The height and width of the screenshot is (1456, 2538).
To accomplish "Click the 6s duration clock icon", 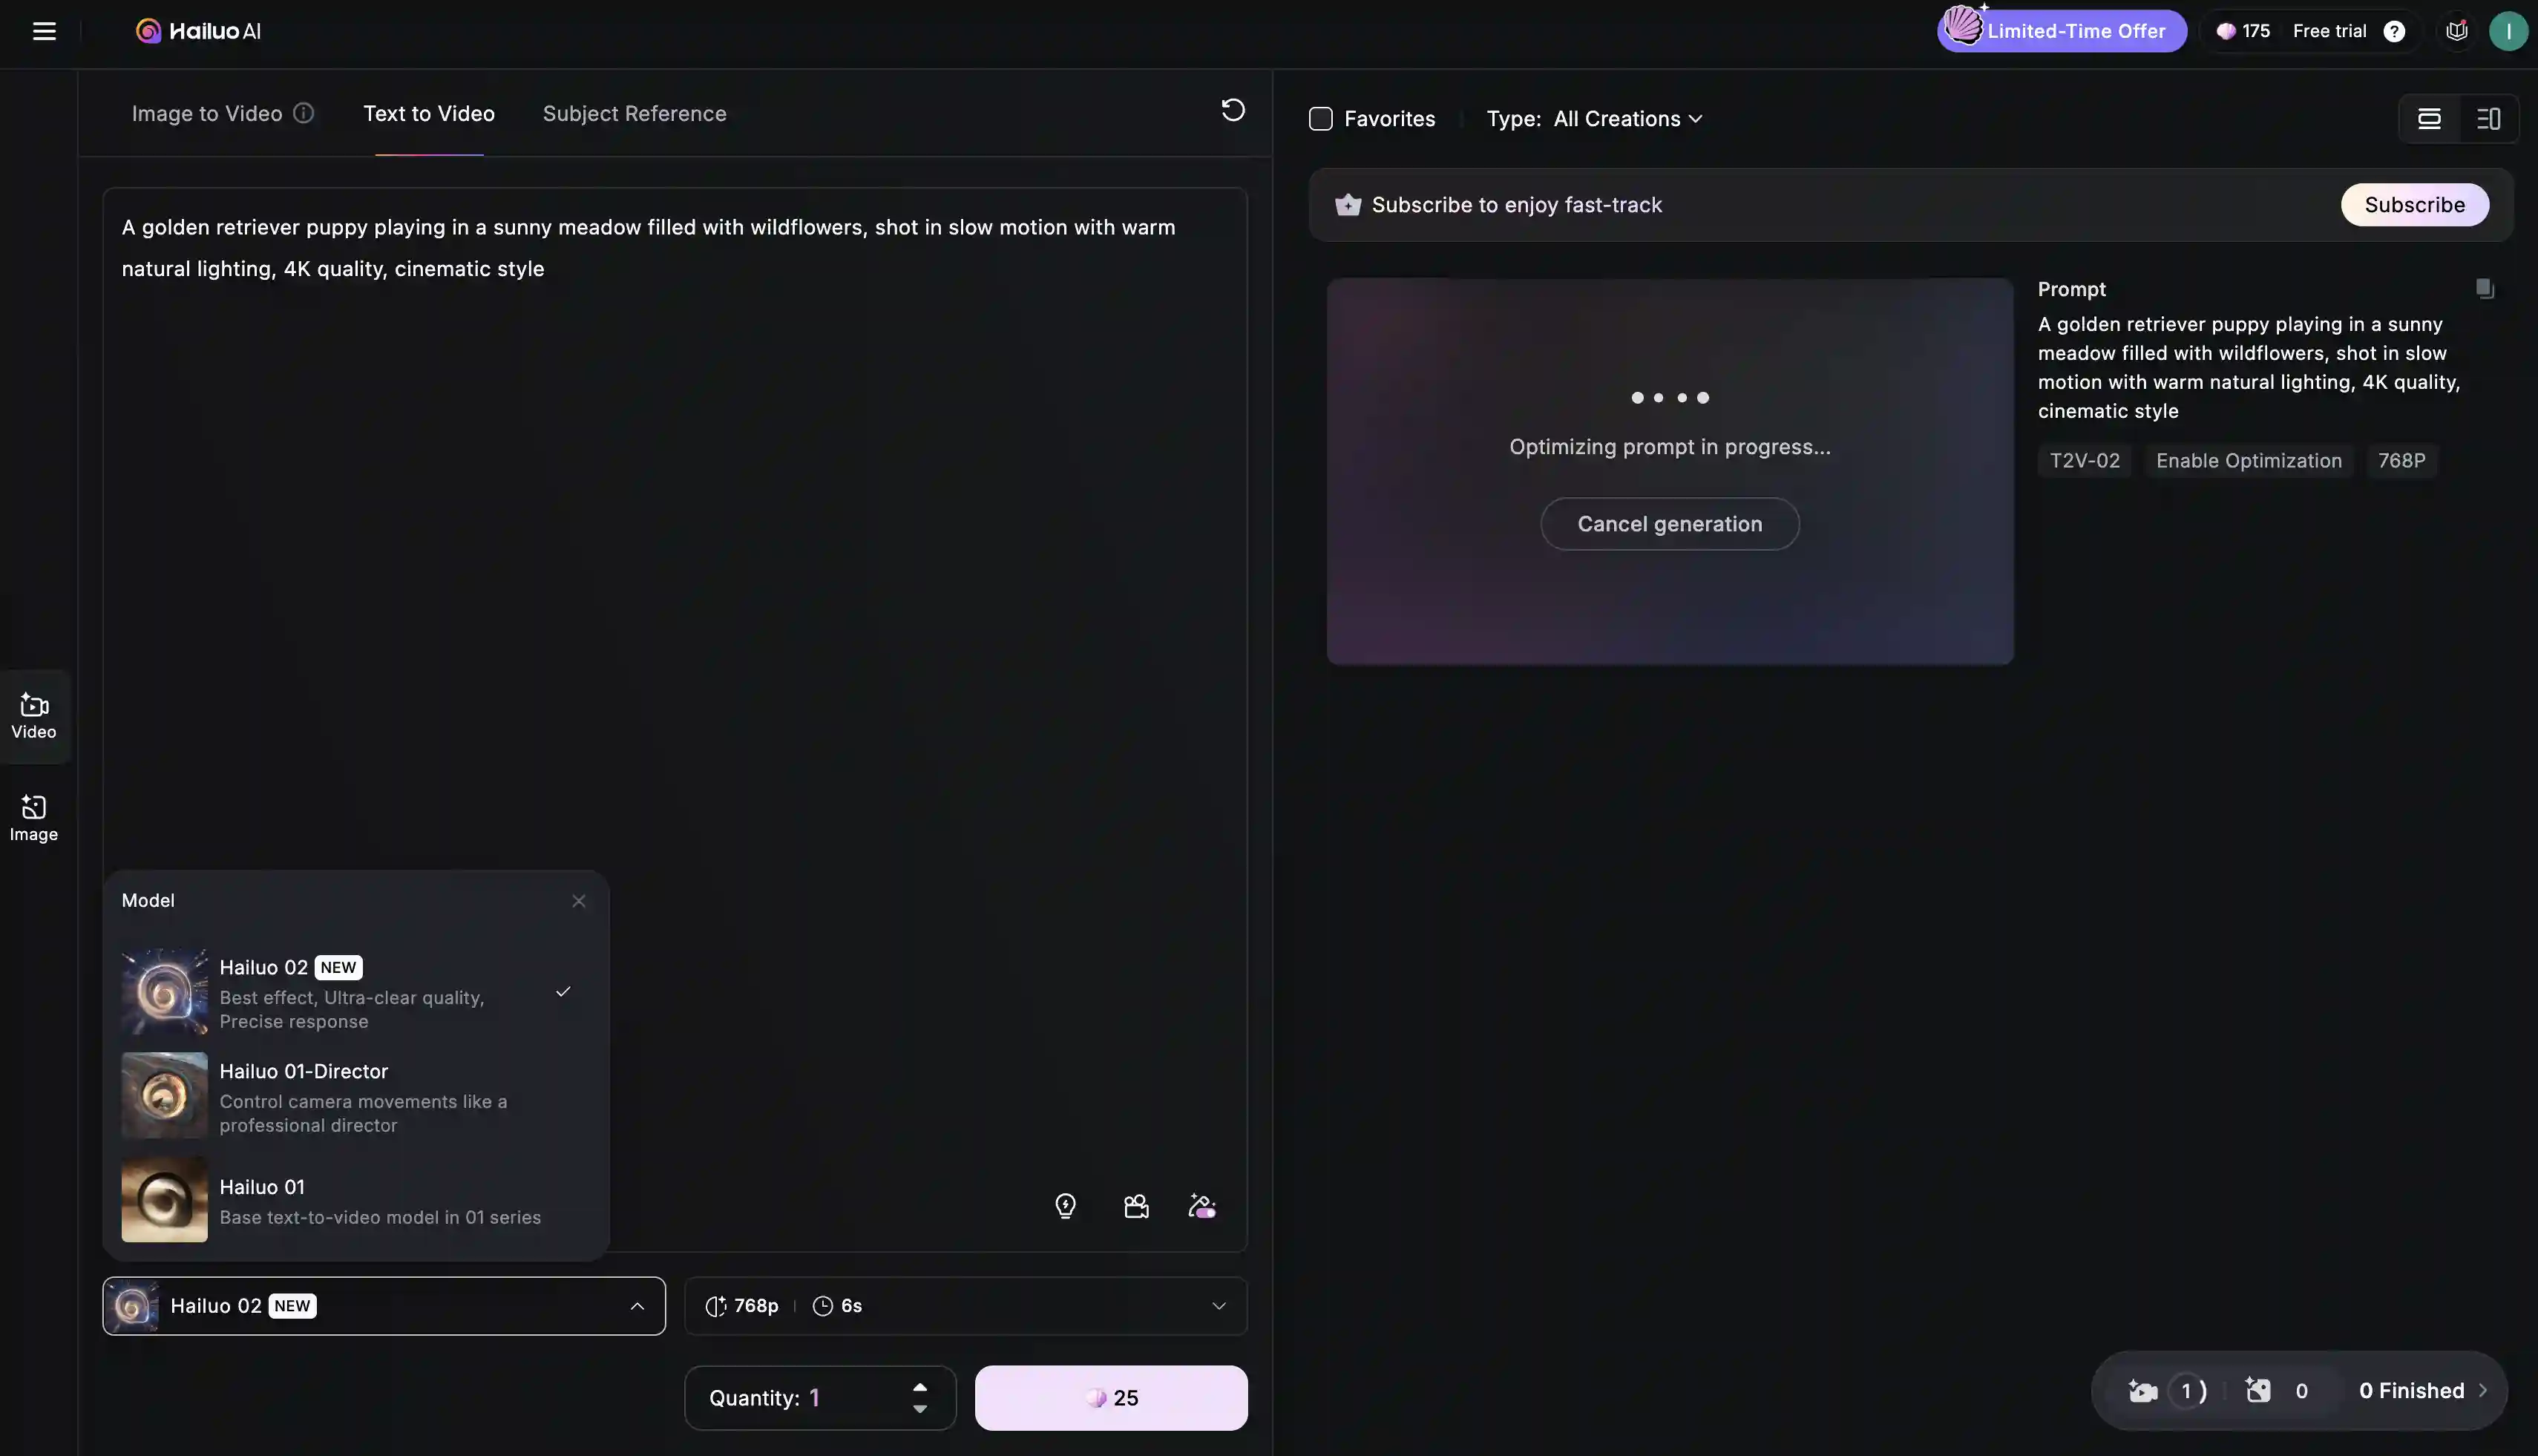I will (x=822, y=1306).
